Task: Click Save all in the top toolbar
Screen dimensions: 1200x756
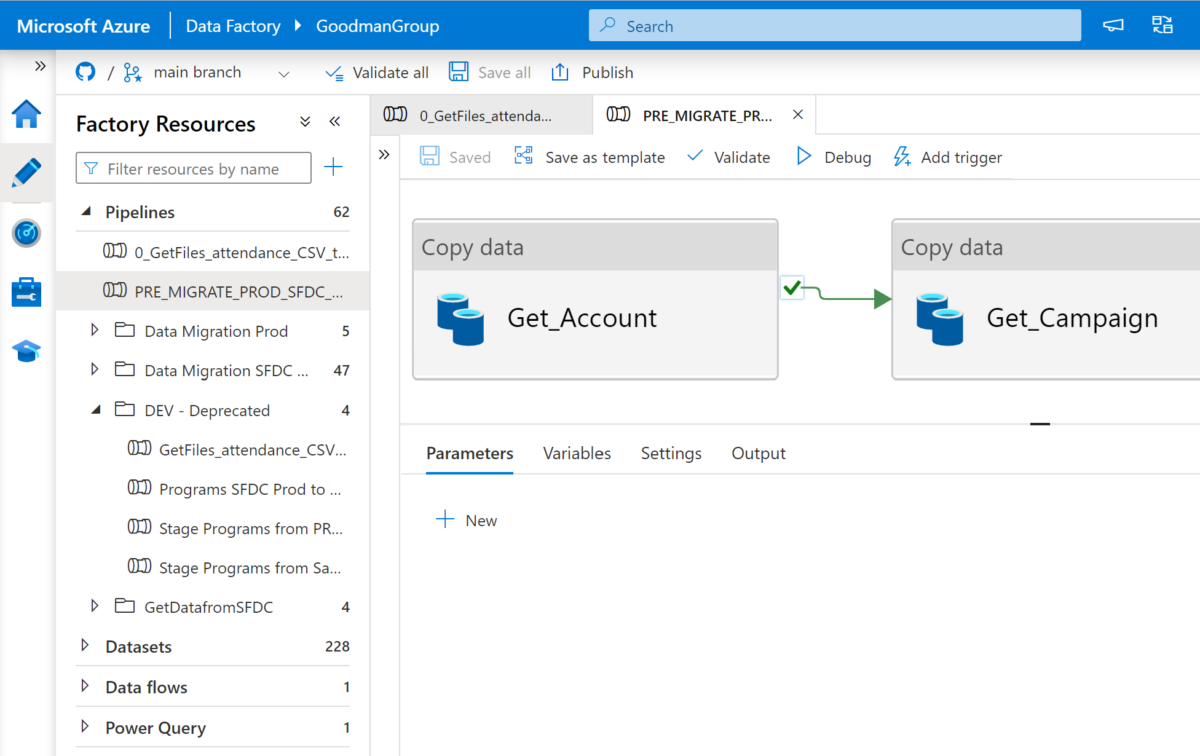Action: pos(488,72)
